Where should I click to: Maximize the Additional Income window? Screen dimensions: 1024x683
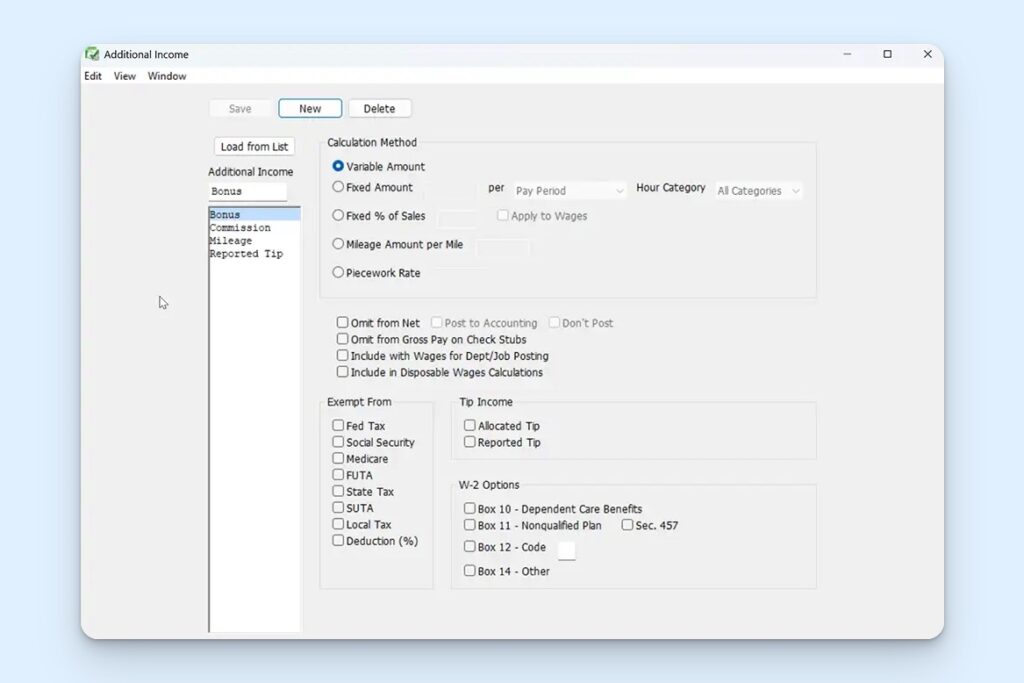point(888,54)
